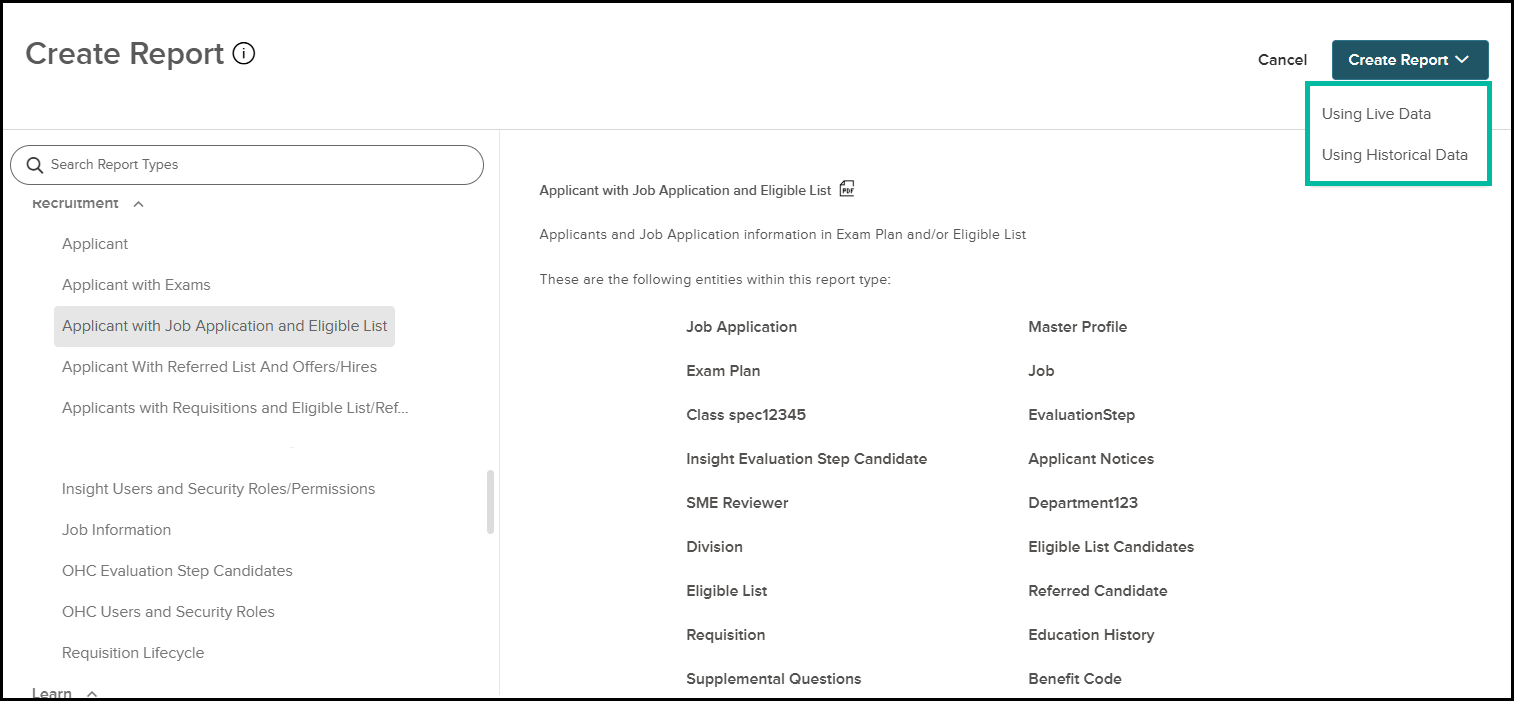
Task: Click the report description sentence text
Action: click(x=783, y=235)
